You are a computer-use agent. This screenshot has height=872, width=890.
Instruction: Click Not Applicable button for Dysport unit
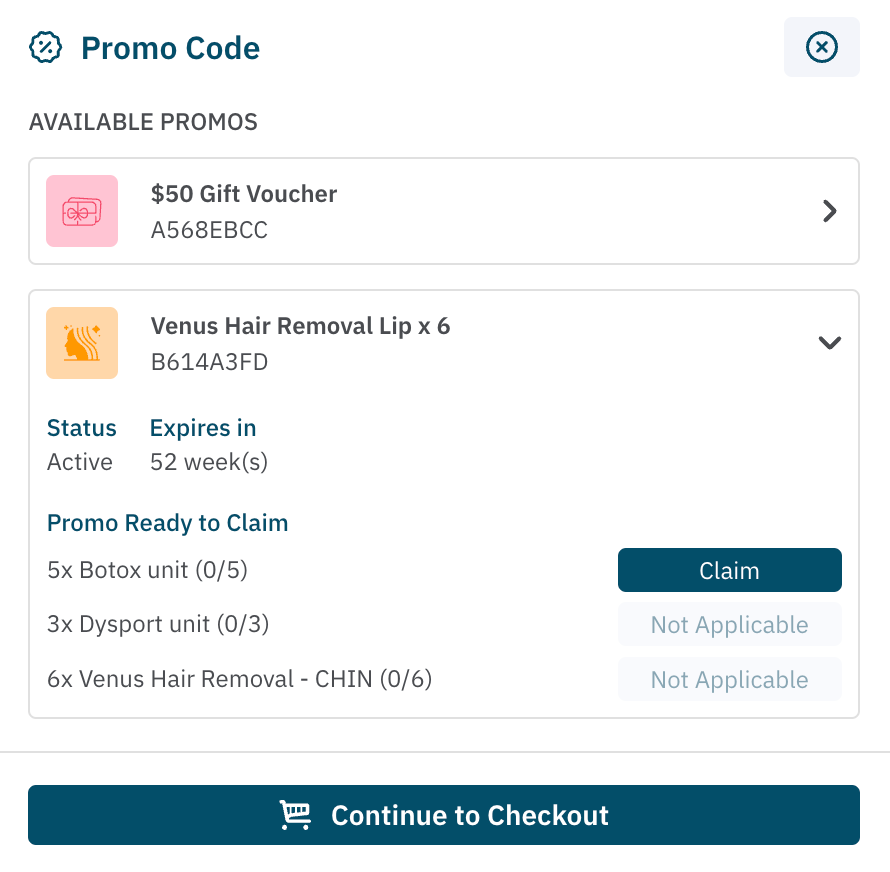[729, 625]
